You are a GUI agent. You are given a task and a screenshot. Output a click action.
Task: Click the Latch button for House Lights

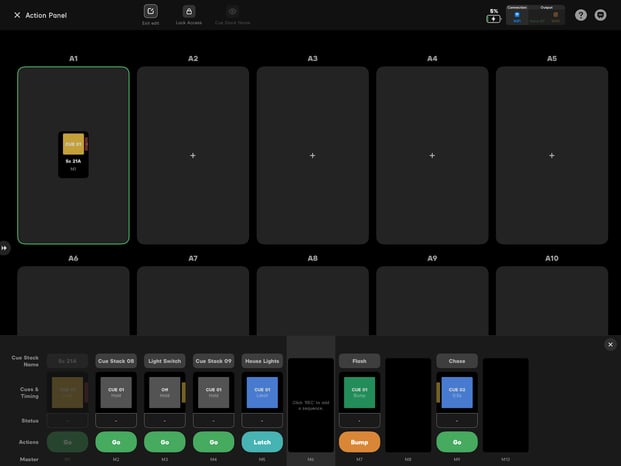click(x=262, y=442)
